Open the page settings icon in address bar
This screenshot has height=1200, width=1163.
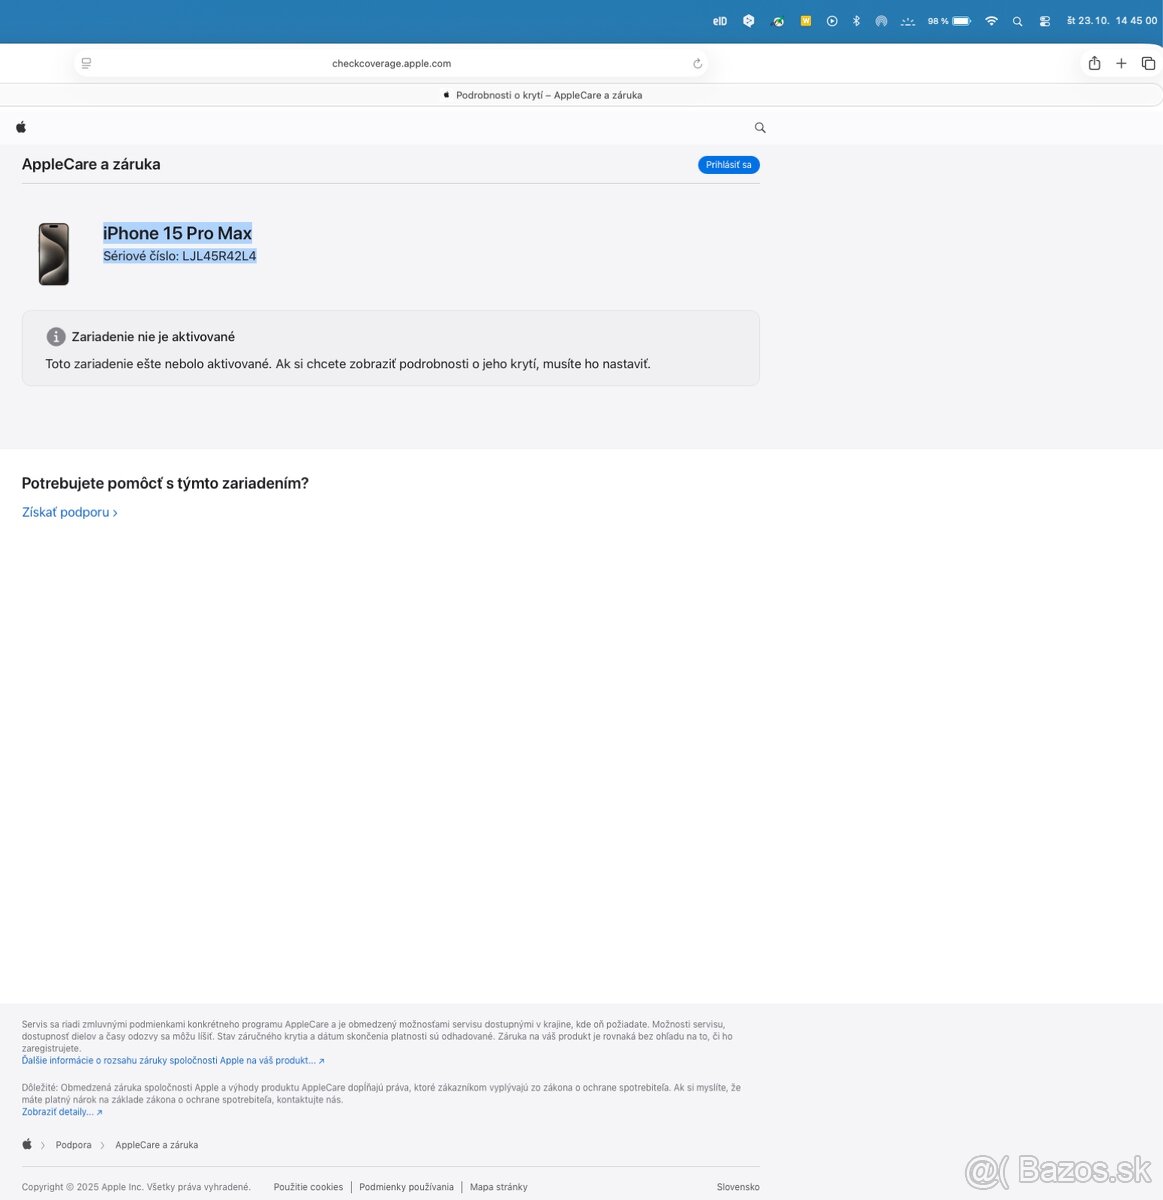[x=87, y=63]
